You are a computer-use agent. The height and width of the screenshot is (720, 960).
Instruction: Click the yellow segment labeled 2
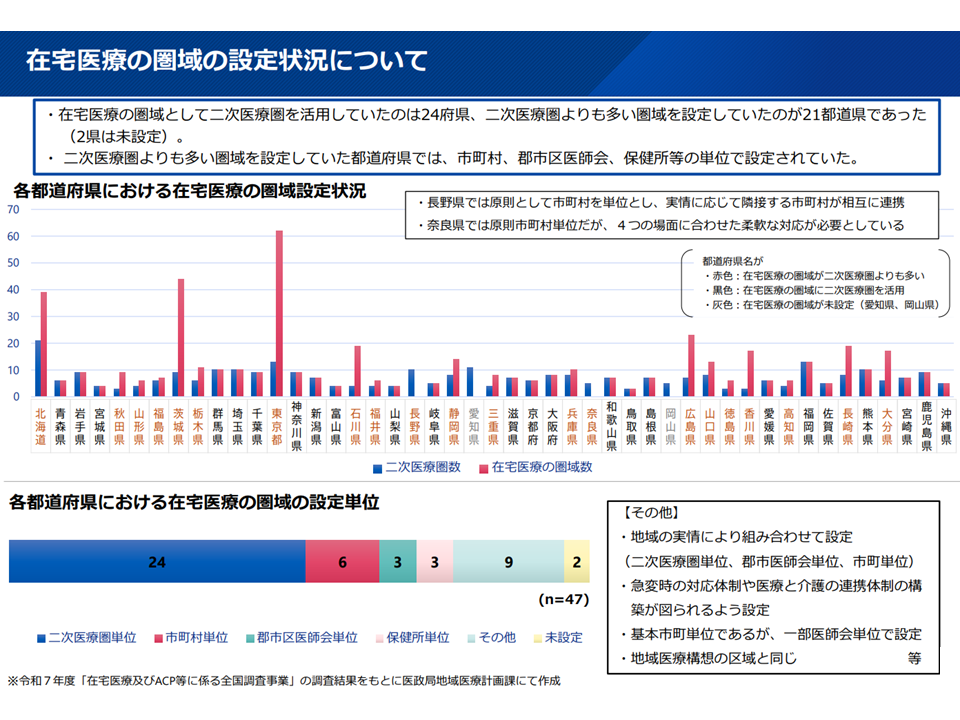tap(576, 562)
